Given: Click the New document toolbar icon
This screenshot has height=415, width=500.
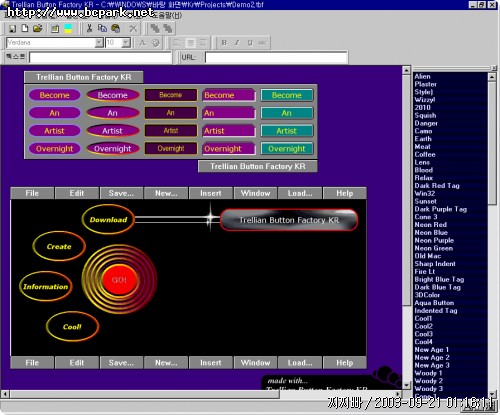Looking at the screenshot, I should pyautogui.click(x=25, y=29).
